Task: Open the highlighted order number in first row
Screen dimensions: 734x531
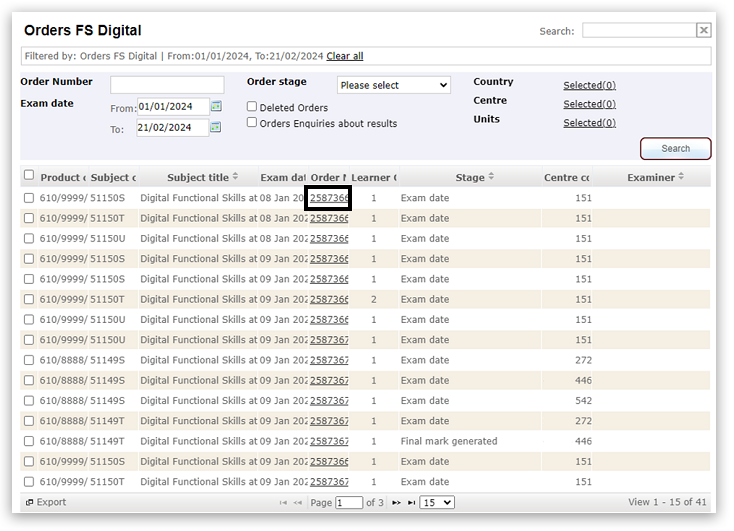Action: (x=329, y=198)
